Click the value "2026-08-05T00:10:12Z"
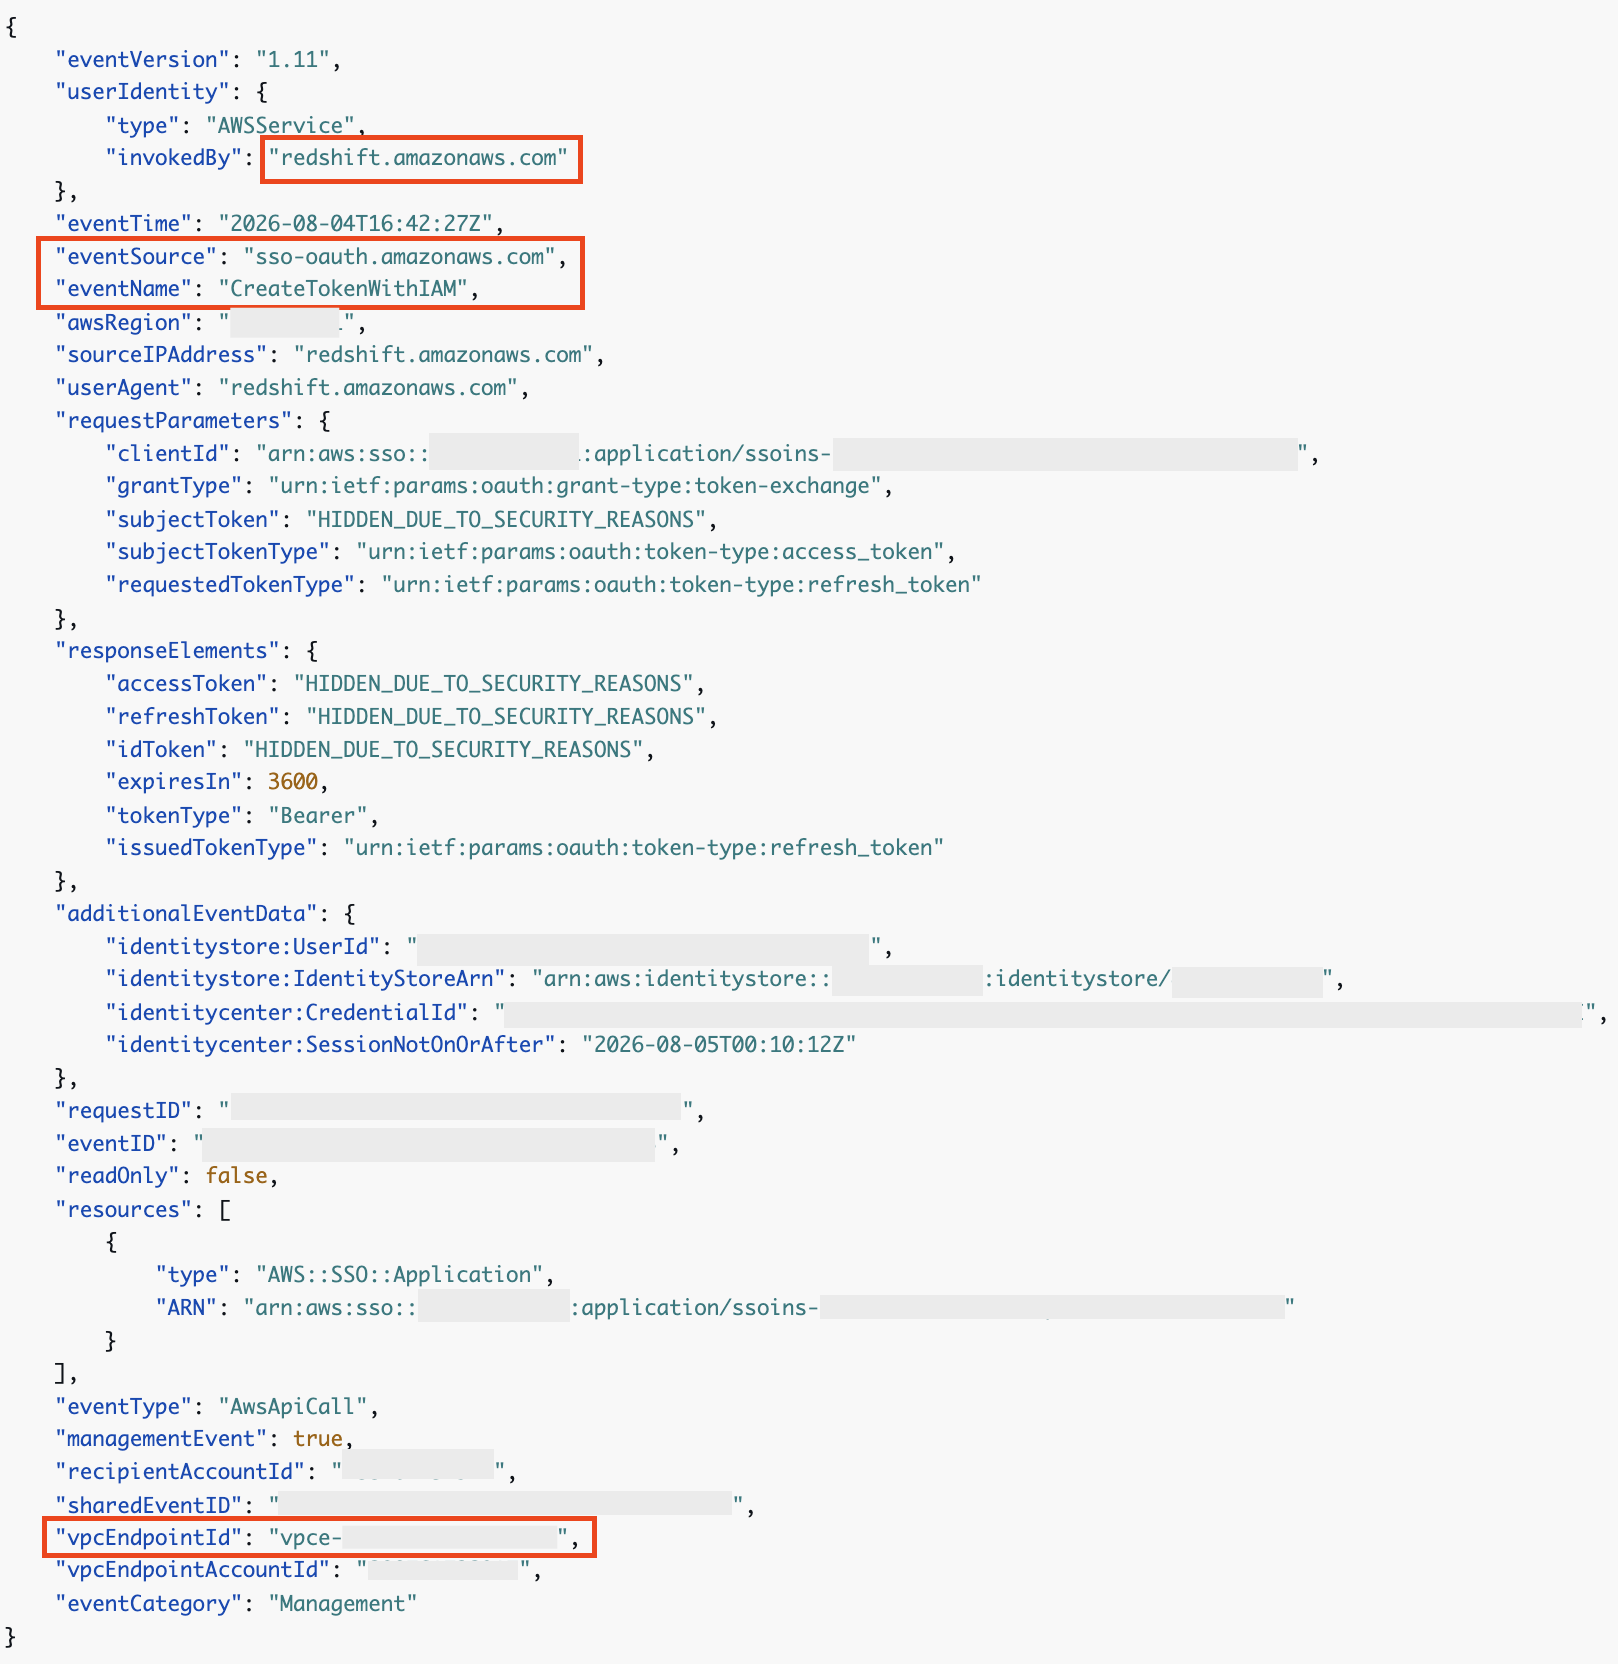This screenshot has width=1618, height=1664. (719, 1045)
